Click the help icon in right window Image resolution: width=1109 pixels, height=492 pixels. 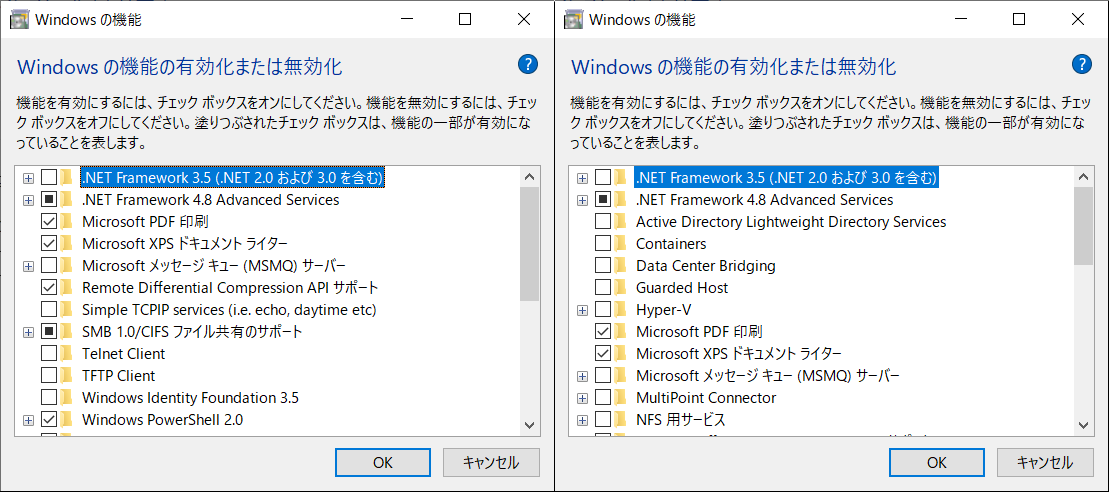tap(1081, 64)
